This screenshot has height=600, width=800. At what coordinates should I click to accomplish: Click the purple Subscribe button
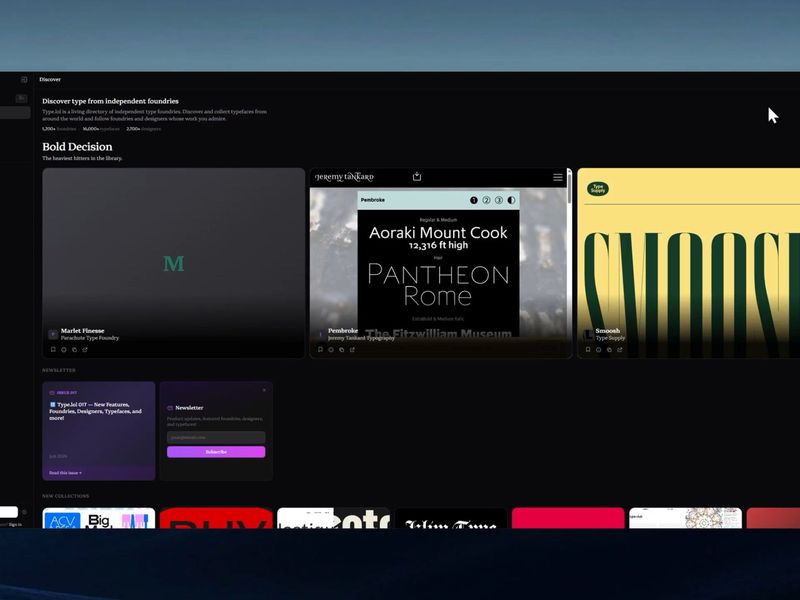point(216,452)
